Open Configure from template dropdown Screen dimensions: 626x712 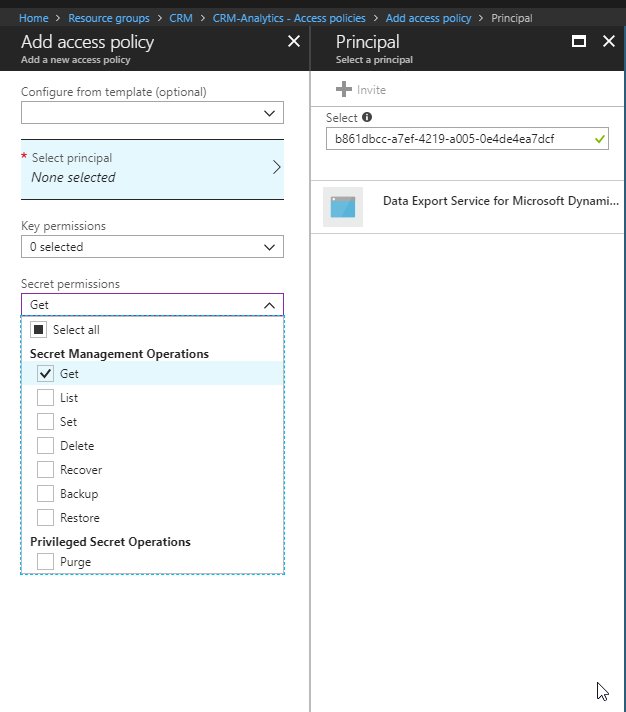coord(152,113)
